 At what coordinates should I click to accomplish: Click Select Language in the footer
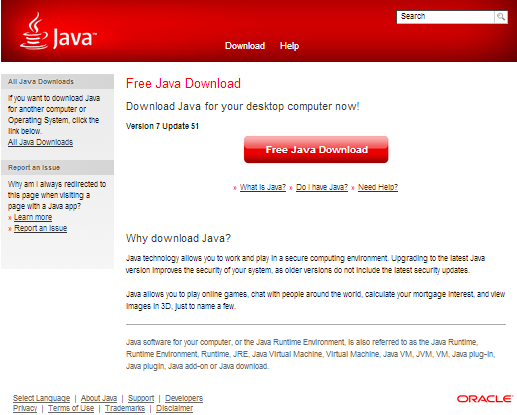coord(41,398)
